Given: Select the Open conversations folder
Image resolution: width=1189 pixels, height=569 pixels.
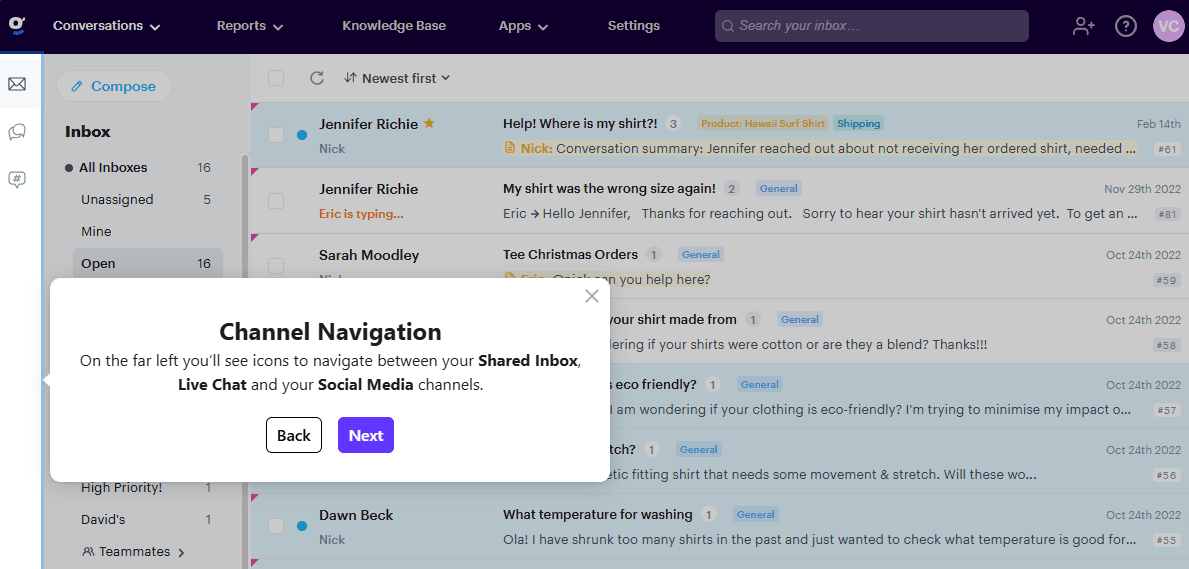Looking at the screenshot, I should 148,263.
